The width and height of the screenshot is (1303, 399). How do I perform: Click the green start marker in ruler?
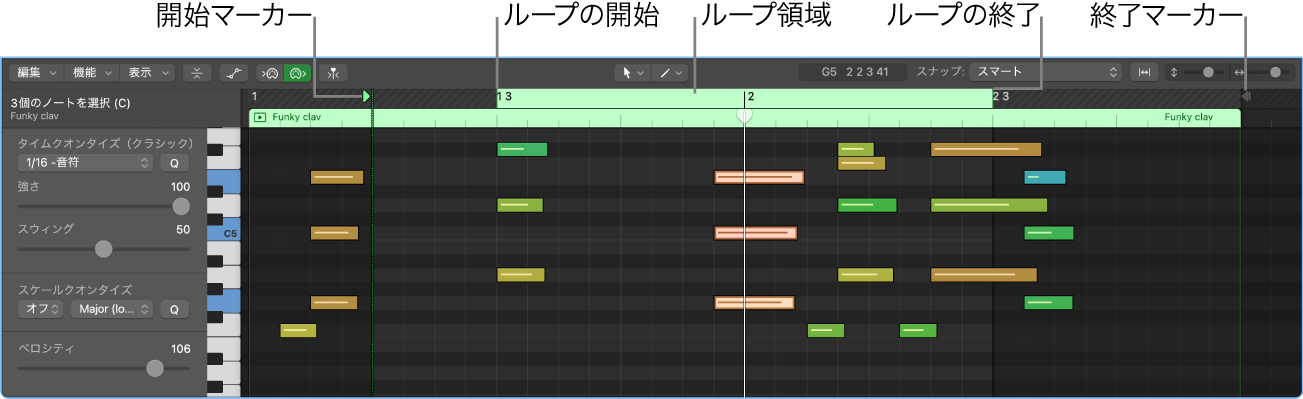[x=367, y=97]
